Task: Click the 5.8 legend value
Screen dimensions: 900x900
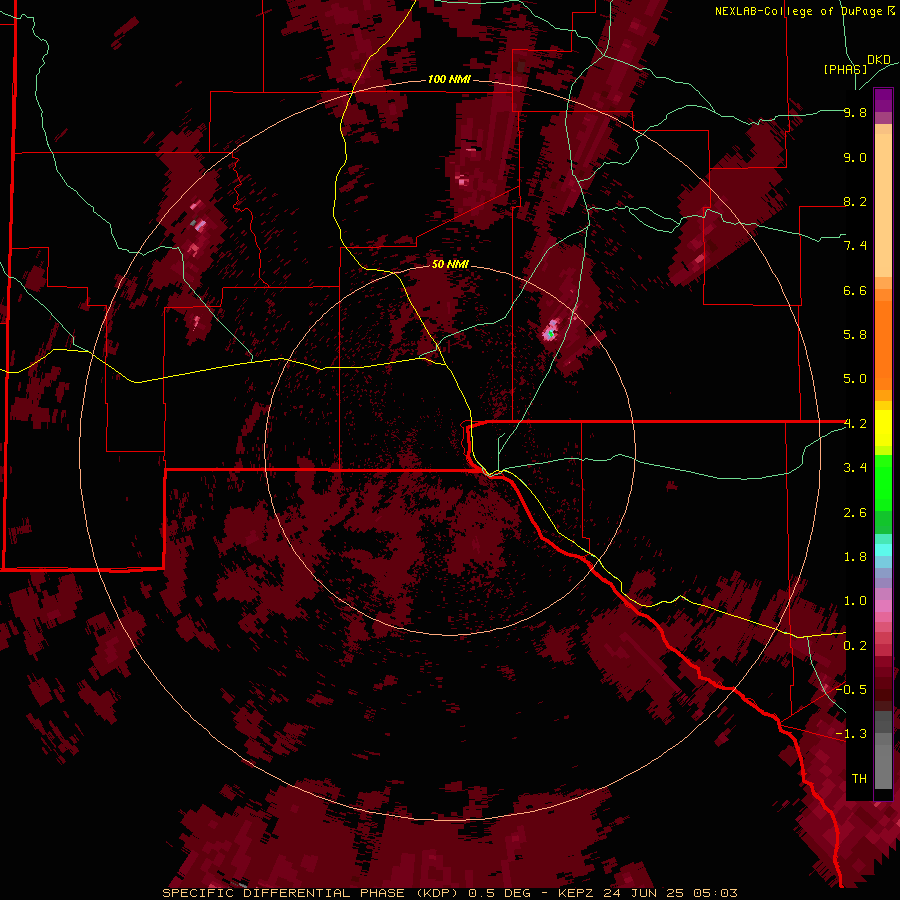Action: pyautogui.click(x=855, y=335)
